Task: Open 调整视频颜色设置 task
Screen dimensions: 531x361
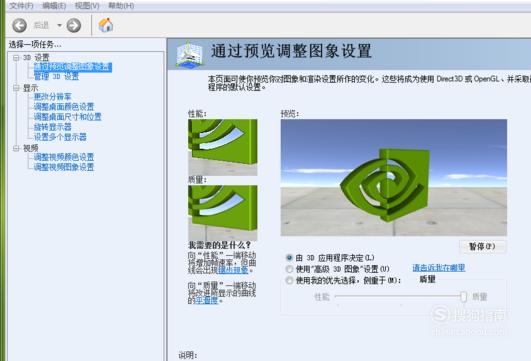Action: 64,157
